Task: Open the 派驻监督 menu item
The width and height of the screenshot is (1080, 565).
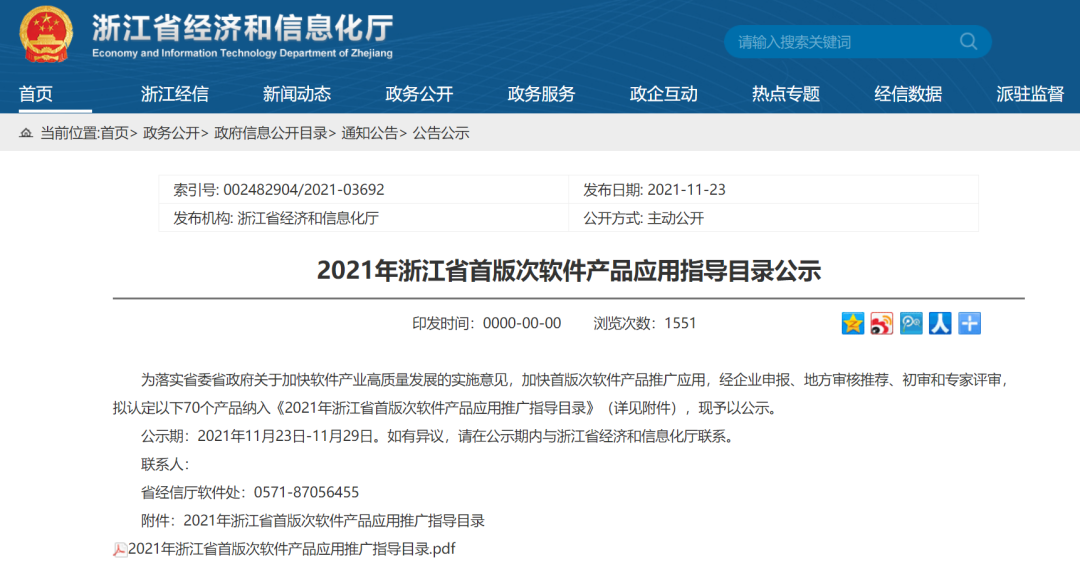Action: pos(1030,94)
